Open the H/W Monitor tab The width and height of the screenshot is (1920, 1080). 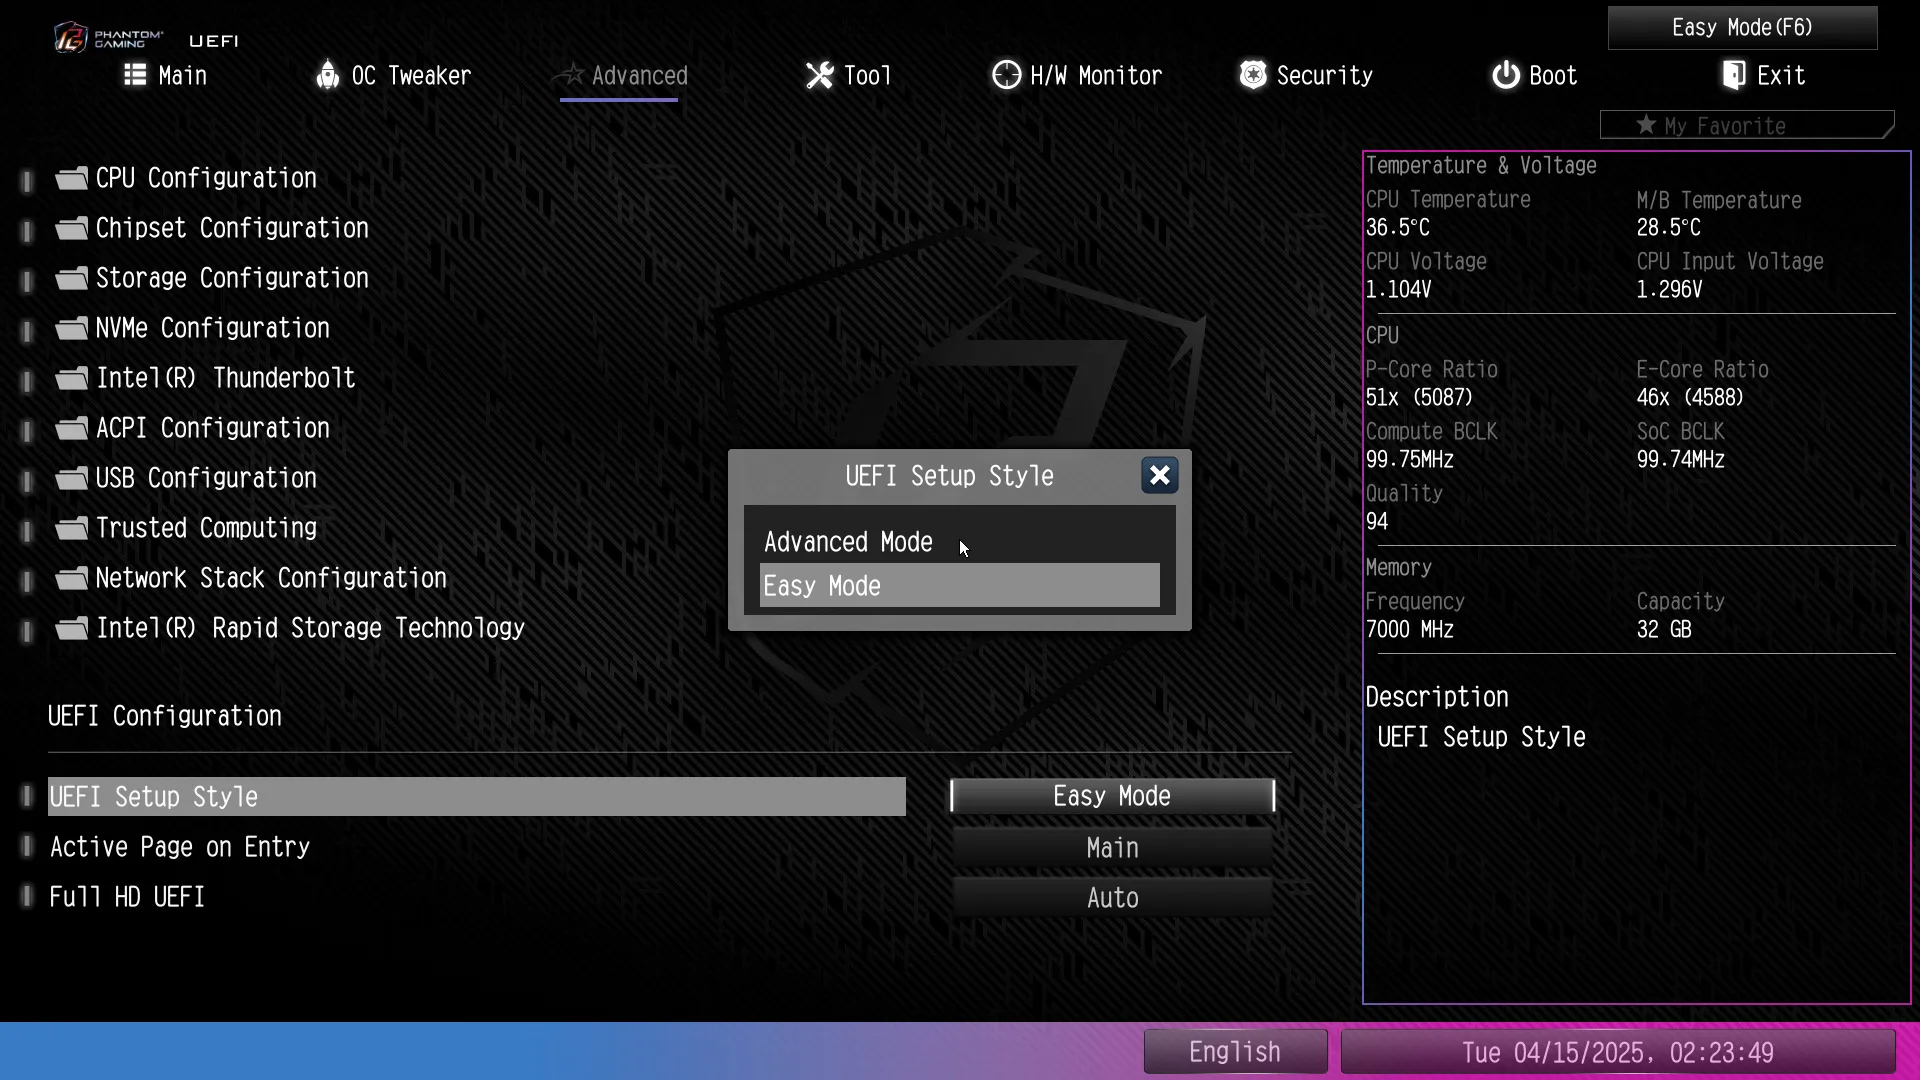click(1077, 75)
